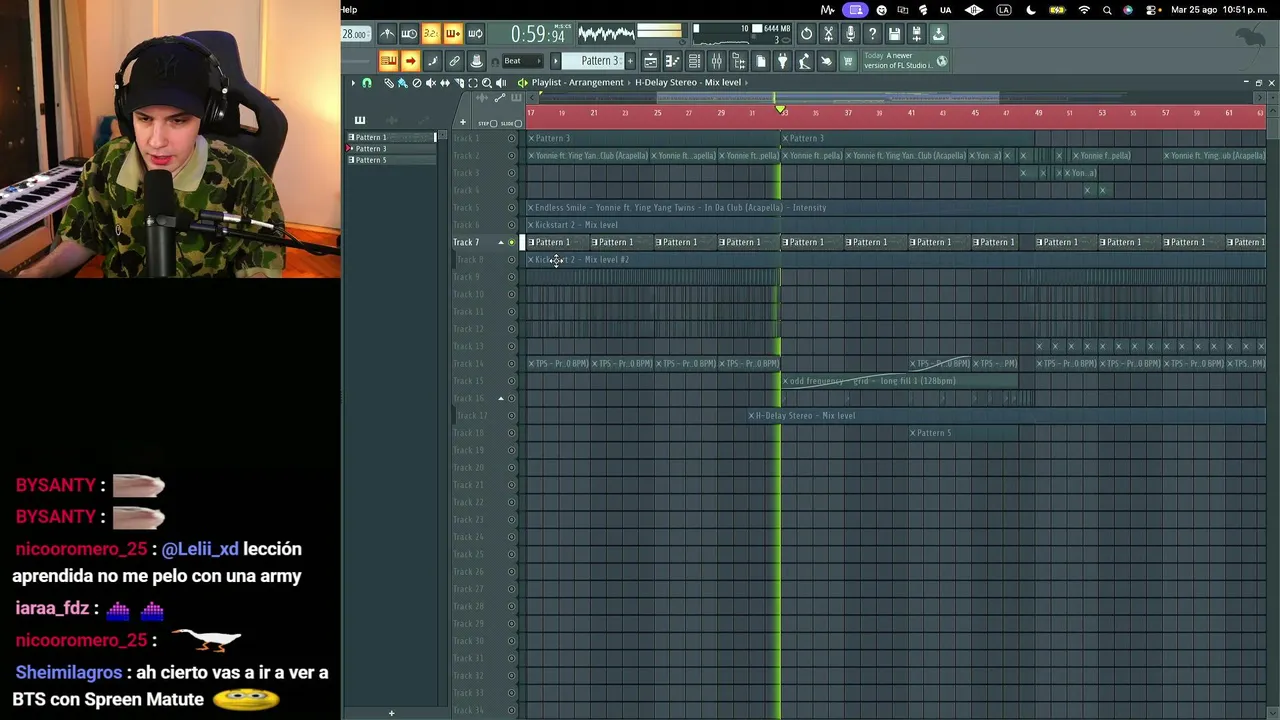
Task: Enable auto-scroll arrow button
Action: point(410,61)
